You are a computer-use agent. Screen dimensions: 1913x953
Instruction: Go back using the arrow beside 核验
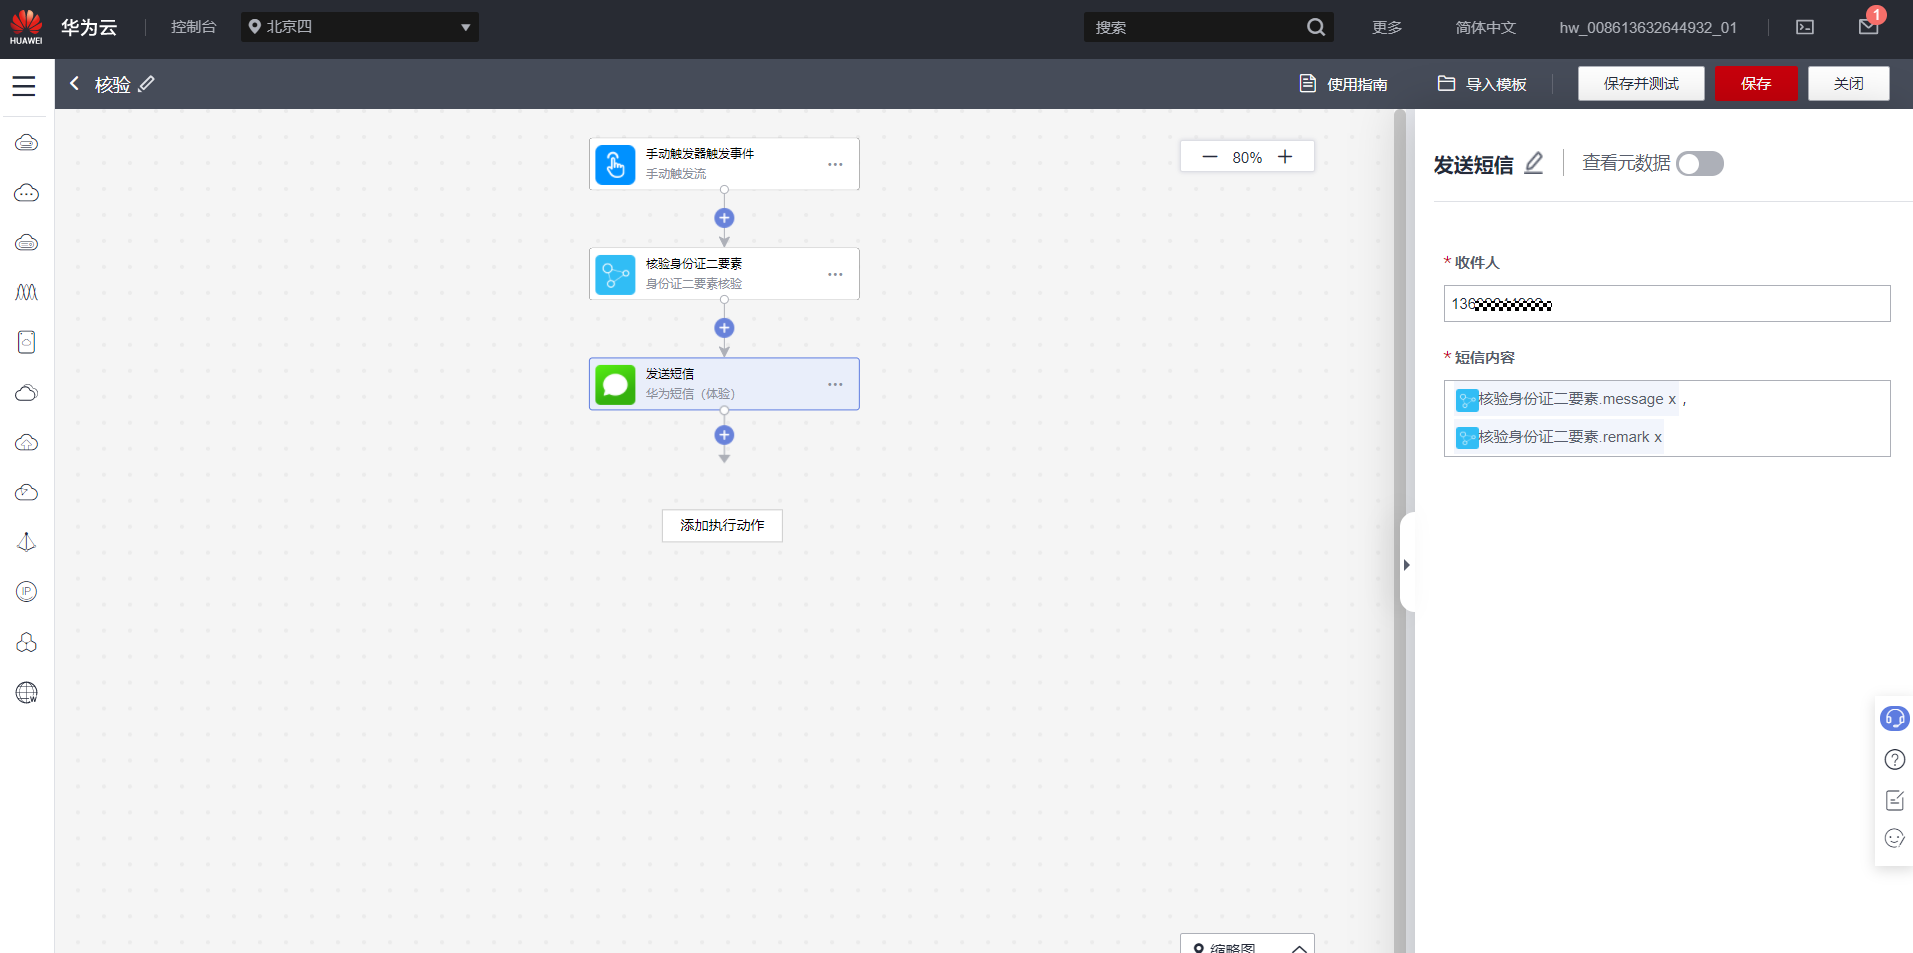[x=74, y=84]
